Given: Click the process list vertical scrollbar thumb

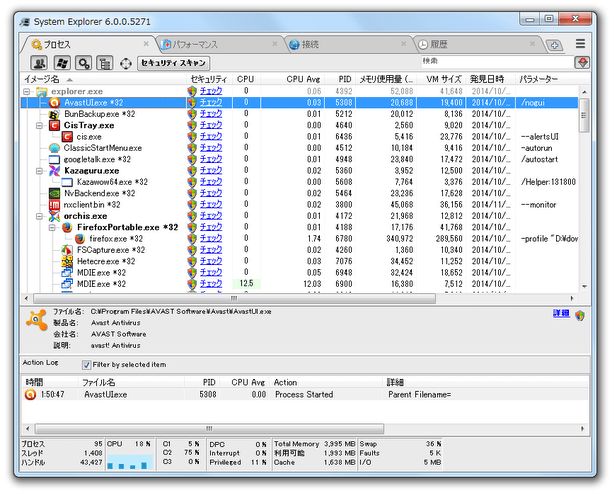Looking at the screenshot, I should [584, 115].
